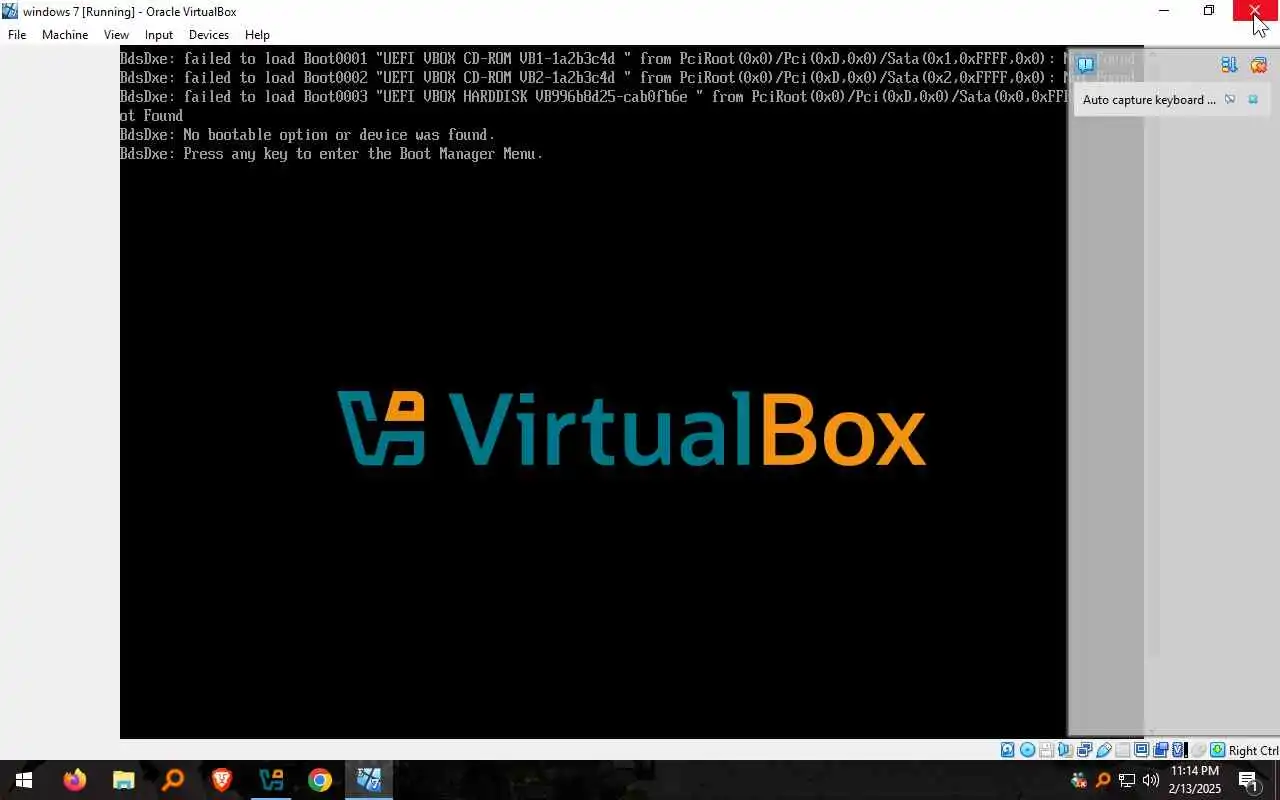Open the Input menu
This screenshot has height=800, width=1280.
click(159, 35)
